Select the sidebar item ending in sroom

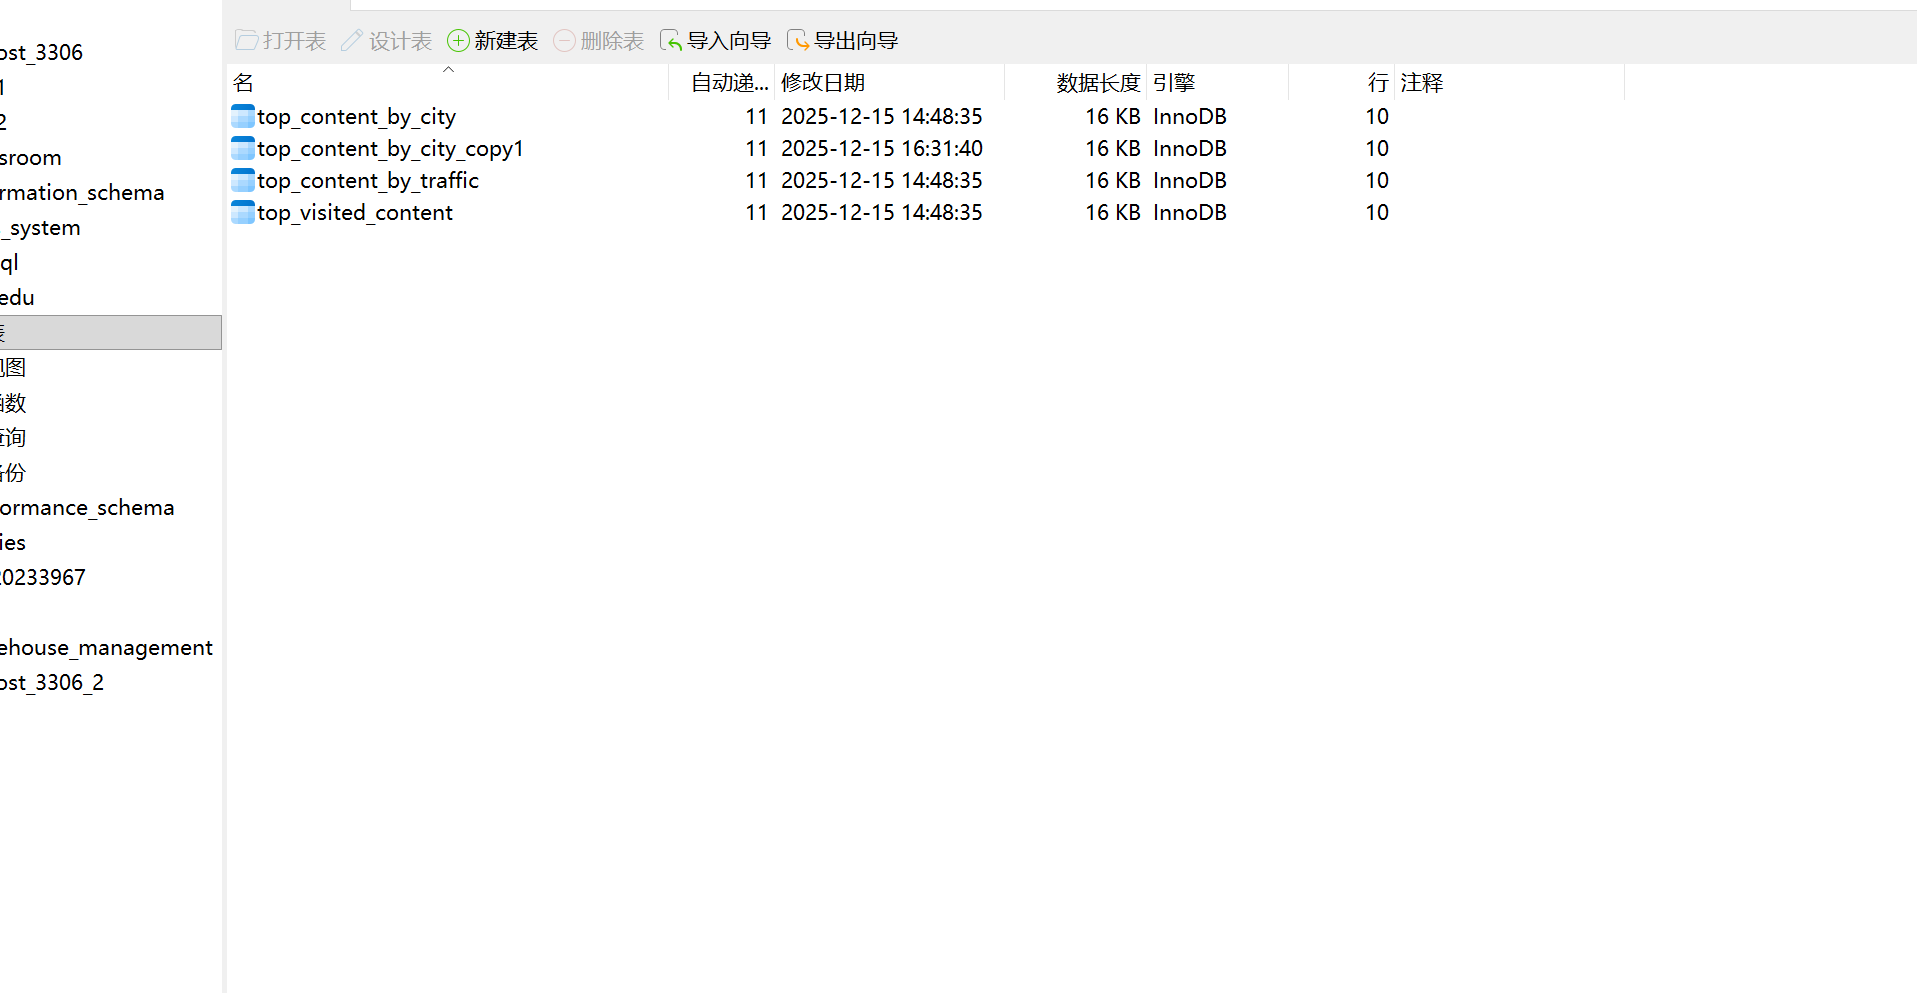point(31,158)
